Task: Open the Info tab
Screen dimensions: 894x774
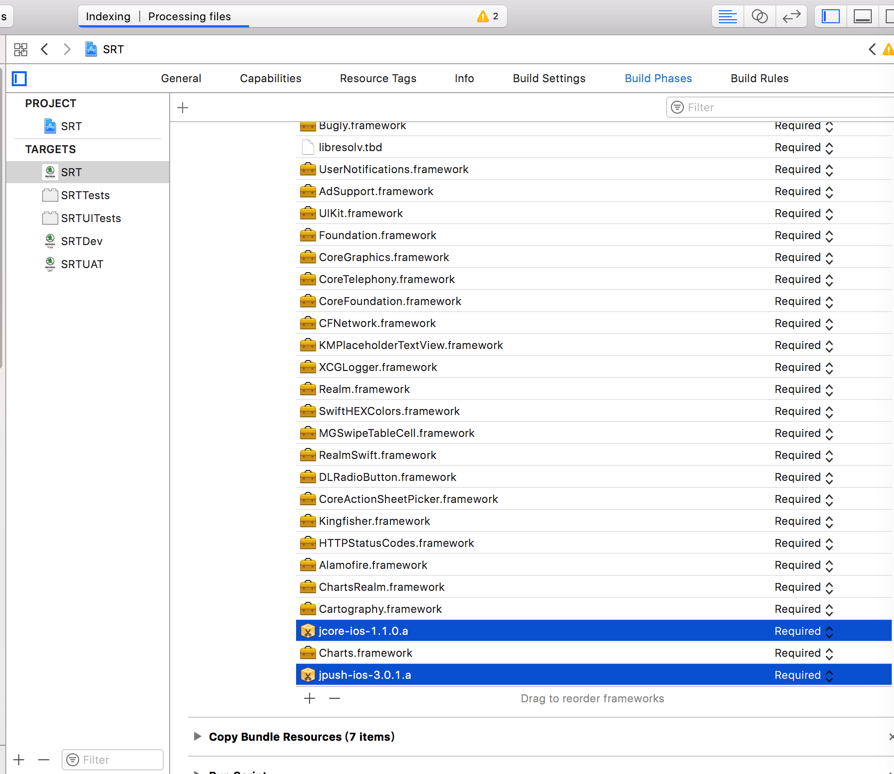Action: (x=464, y=79)
